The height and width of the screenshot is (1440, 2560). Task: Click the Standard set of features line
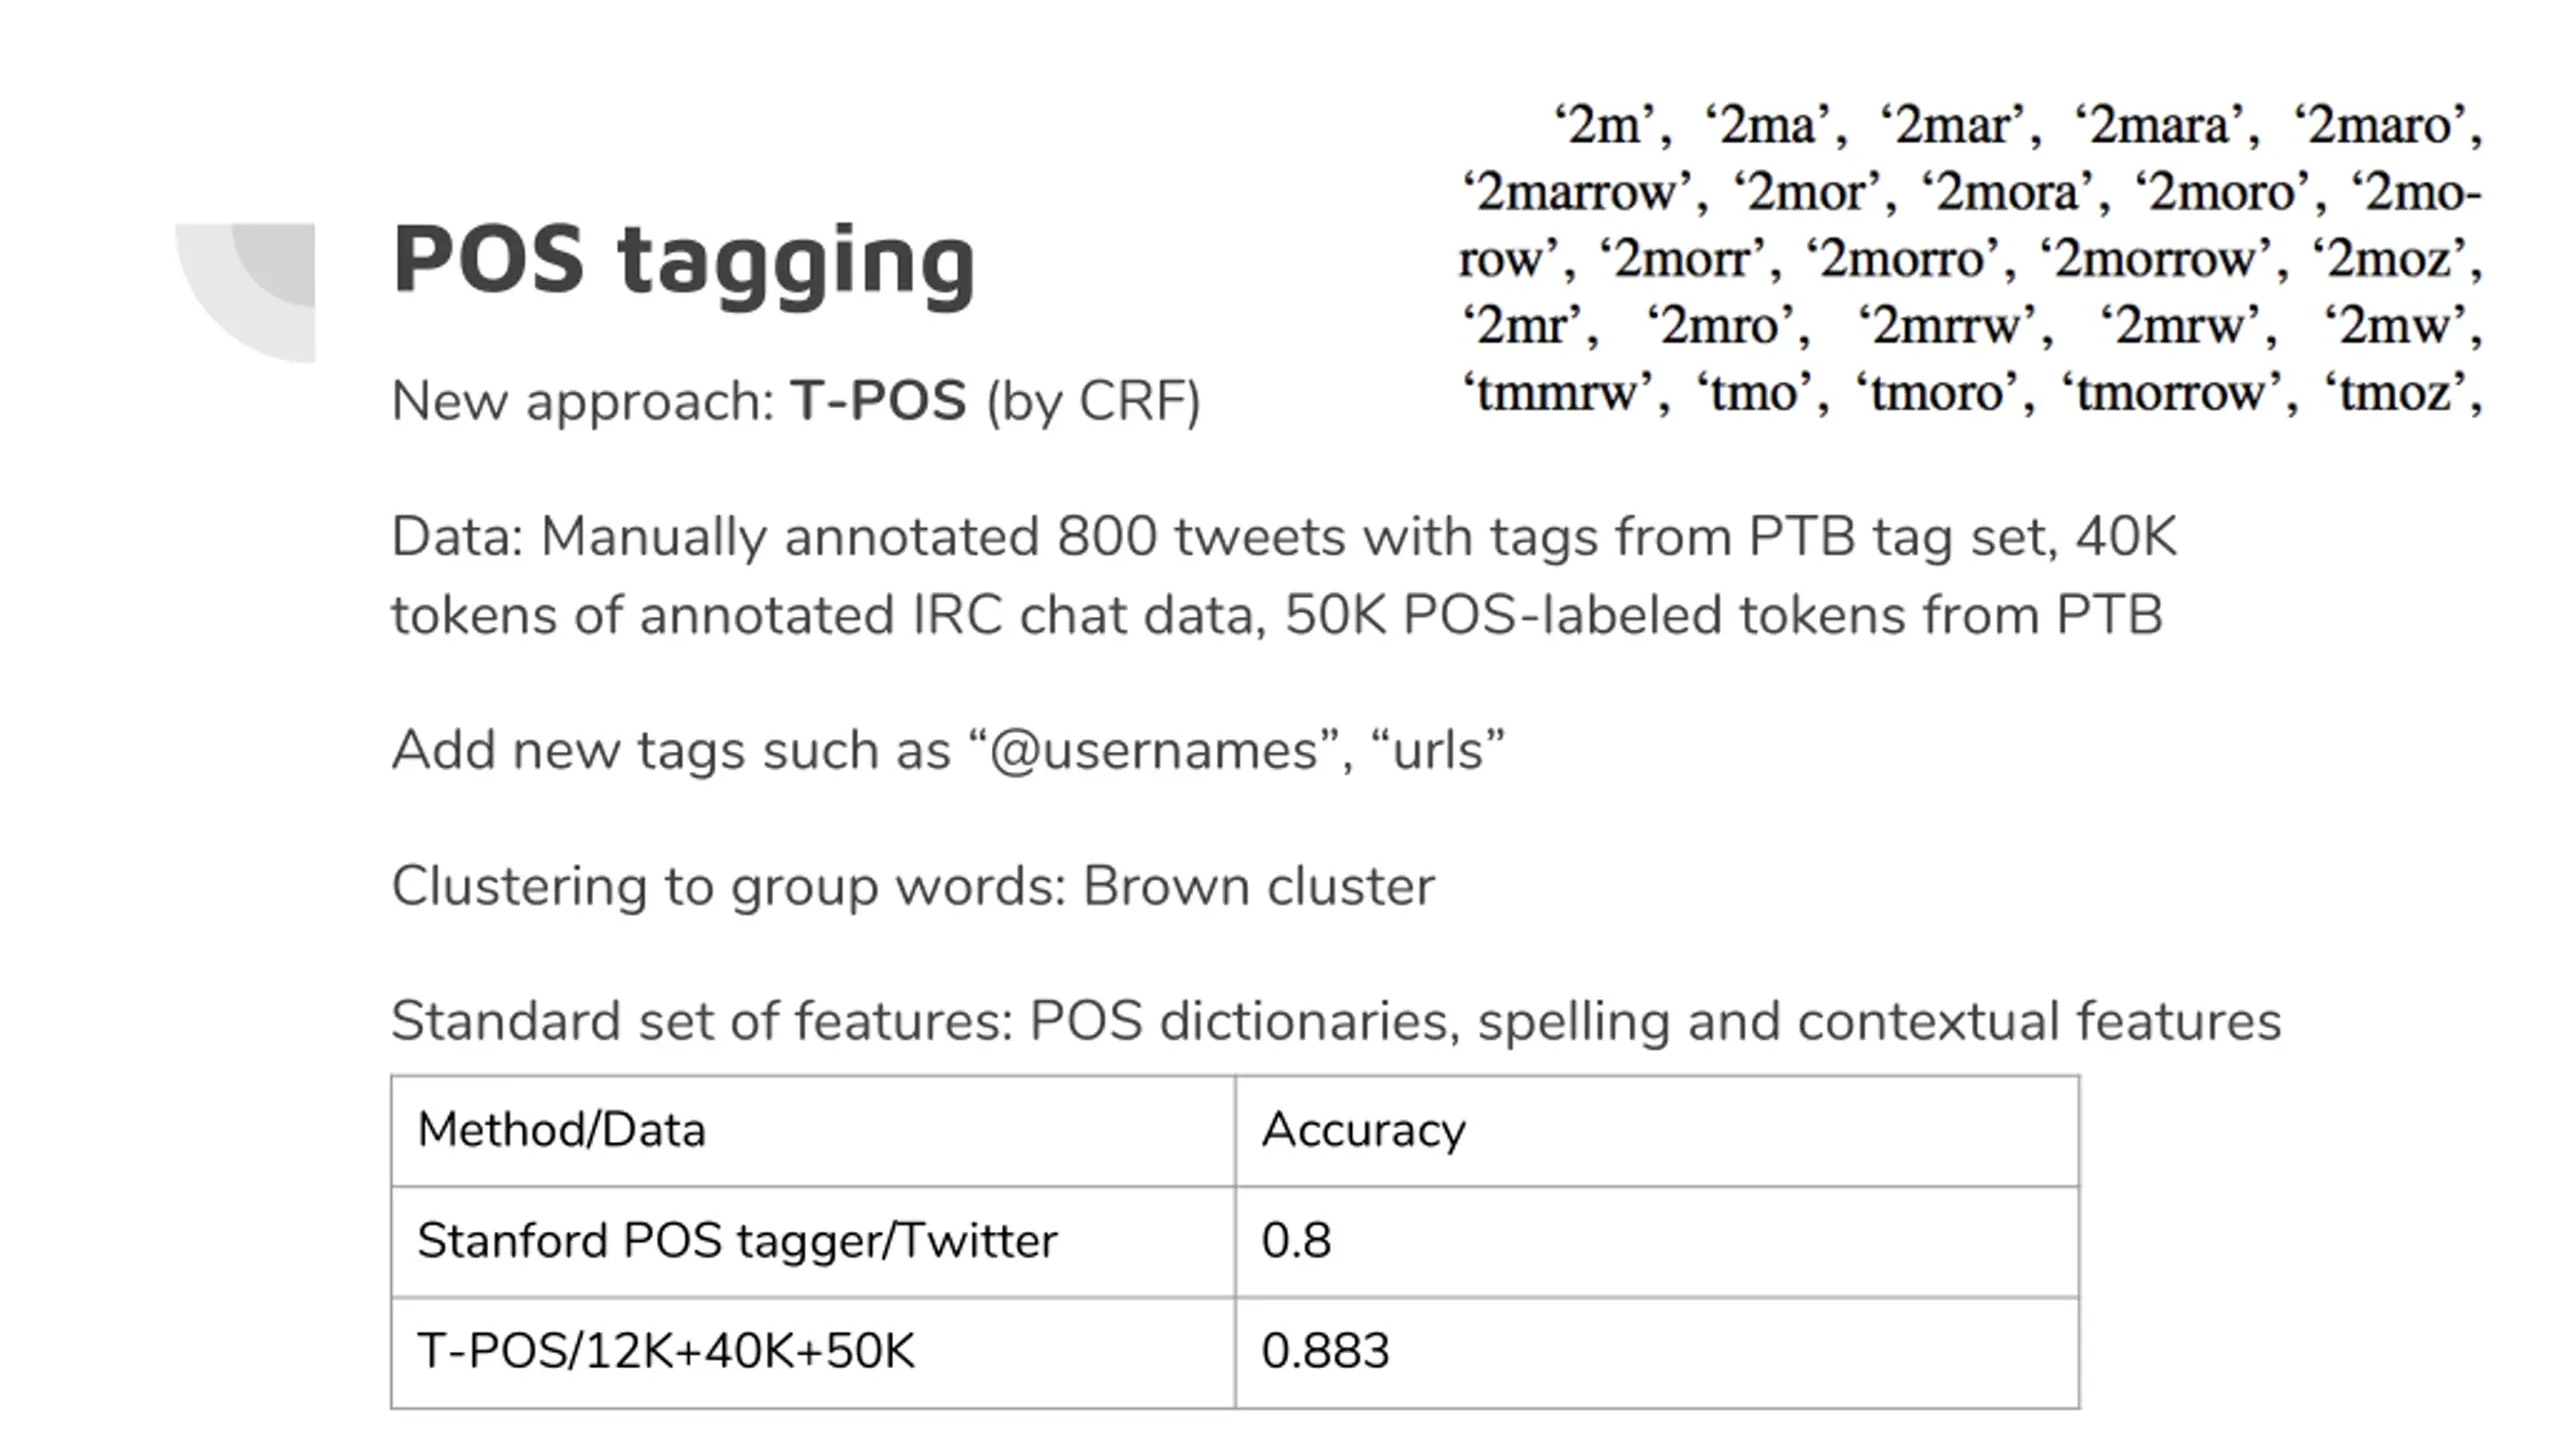(x=1336, y=1022)
